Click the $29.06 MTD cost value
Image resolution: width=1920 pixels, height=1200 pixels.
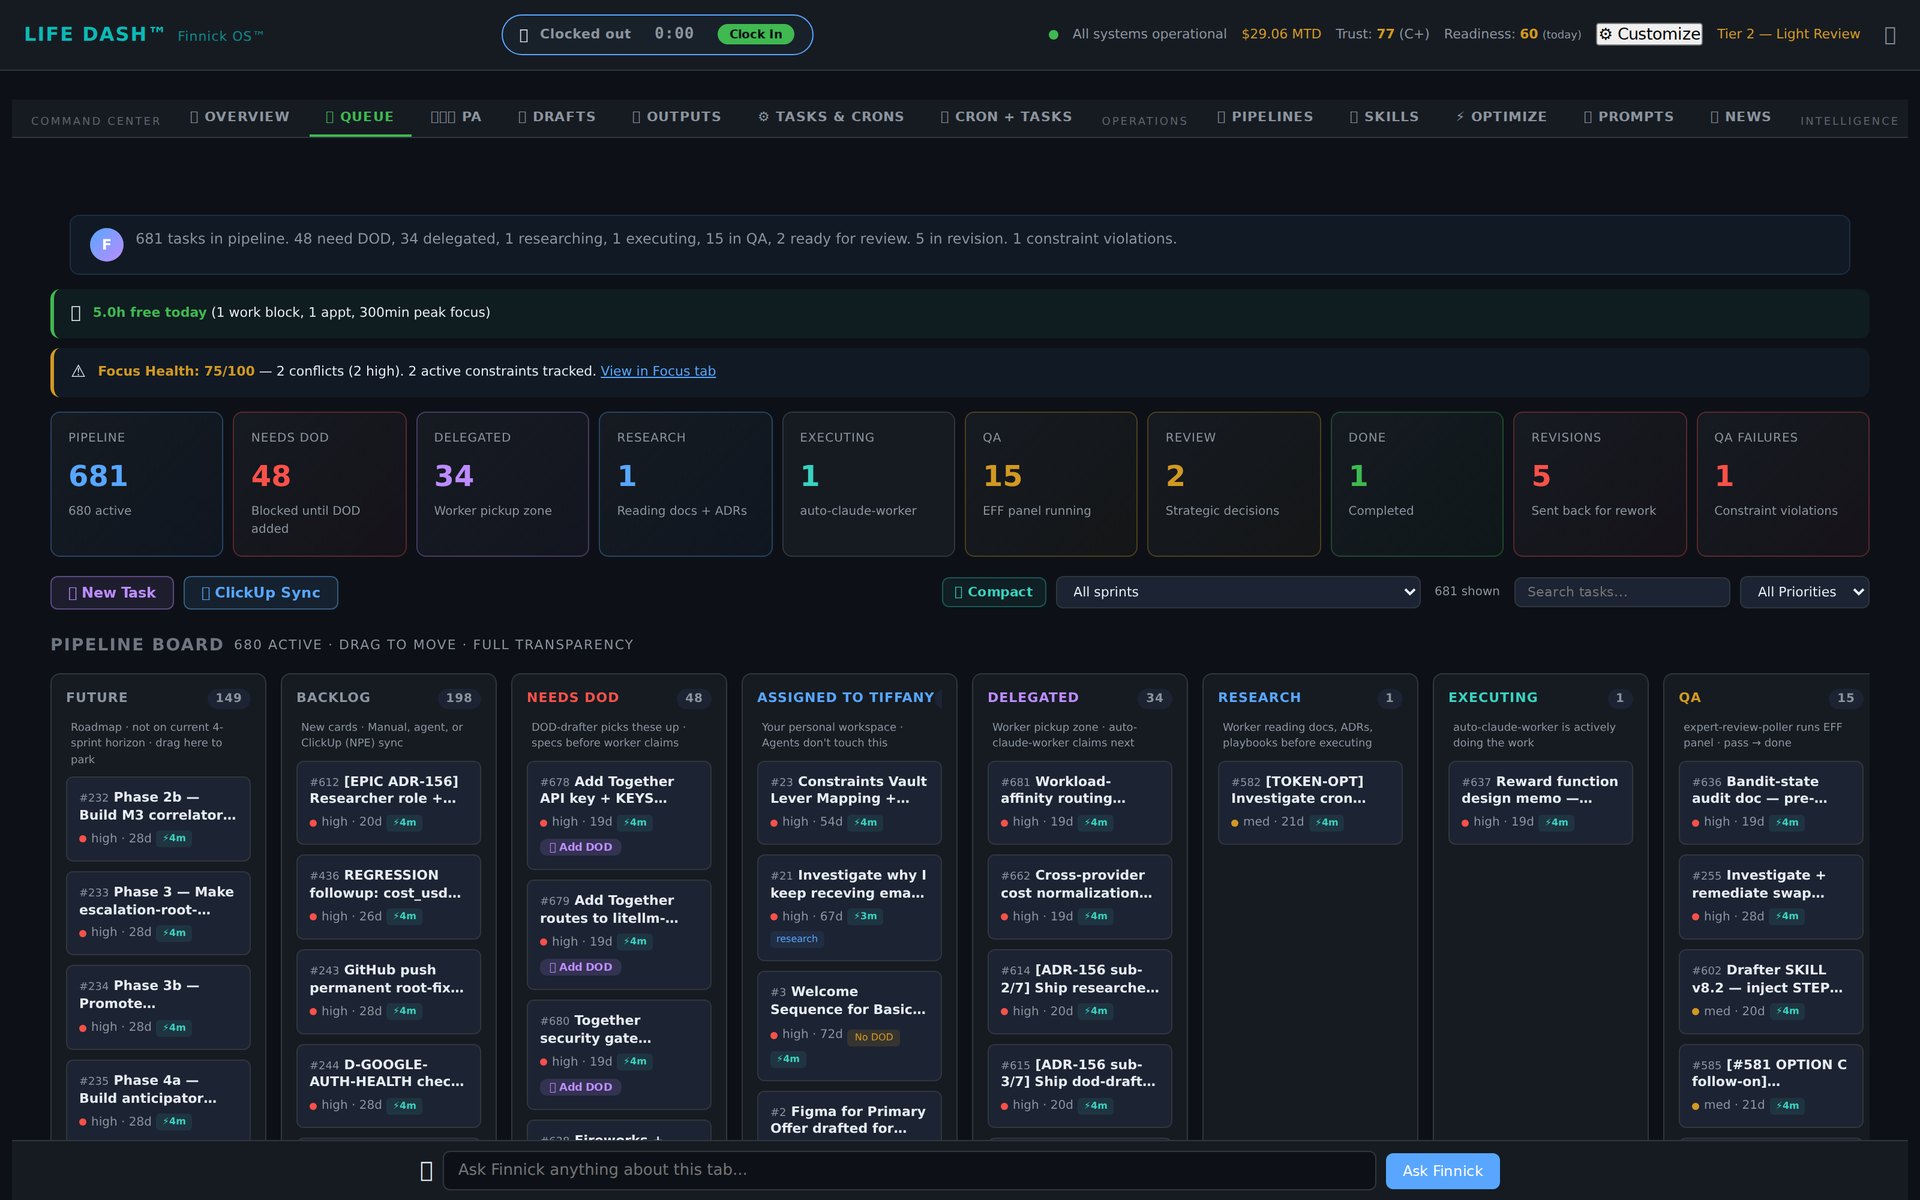tap(1281, 34)
